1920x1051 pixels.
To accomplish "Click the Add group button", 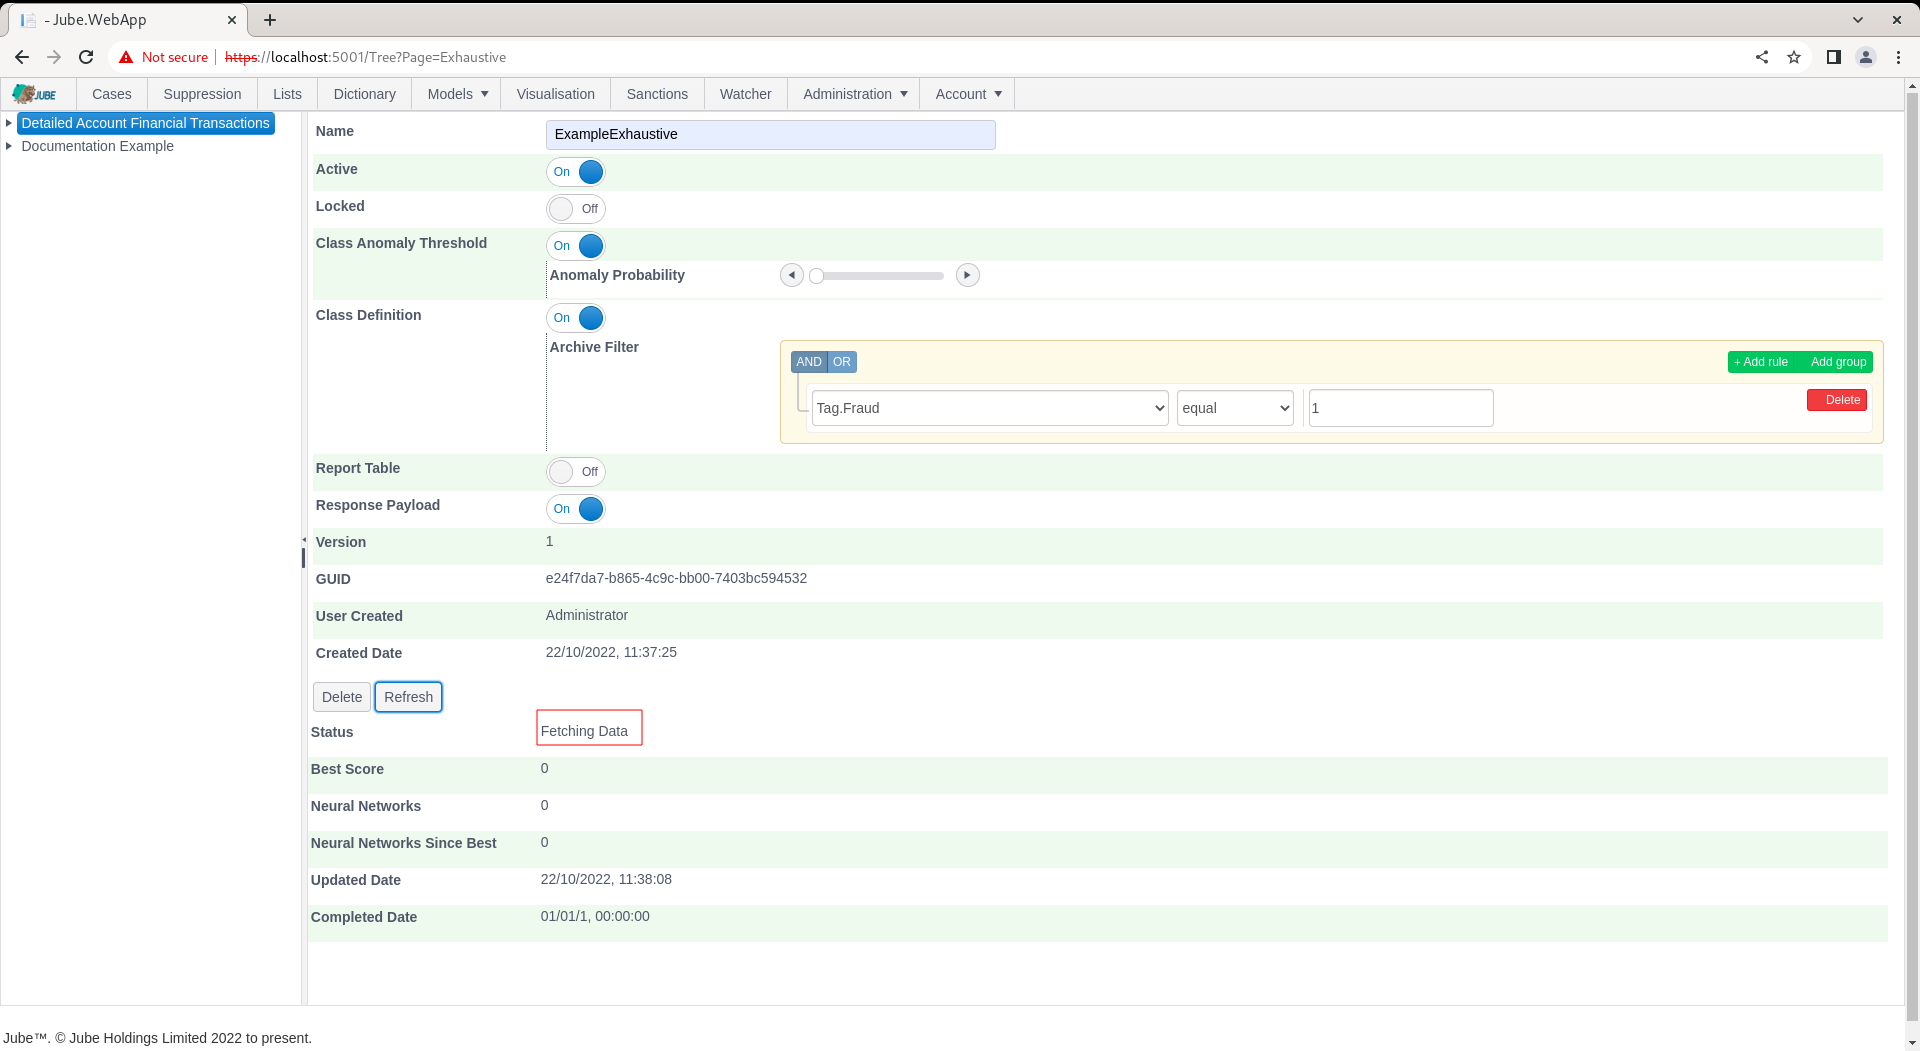I will click(1837, 362).
